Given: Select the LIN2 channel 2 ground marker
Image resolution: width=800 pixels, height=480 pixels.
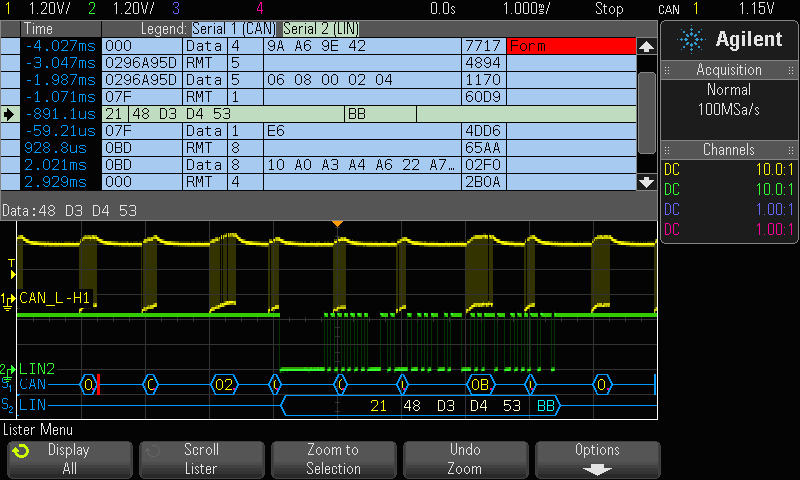Looking at the screenshot, I should point(8,369).
